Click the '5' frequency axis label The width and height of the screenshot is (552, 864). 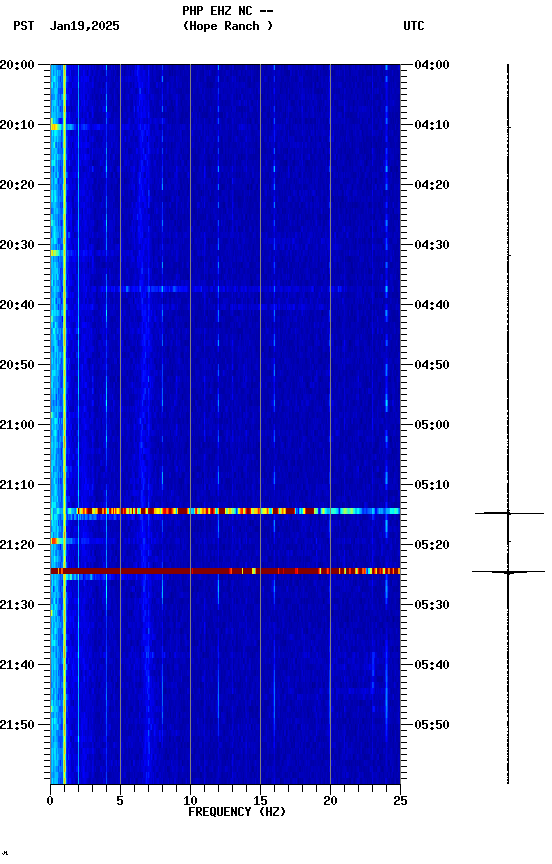click(x=120, y=801)
